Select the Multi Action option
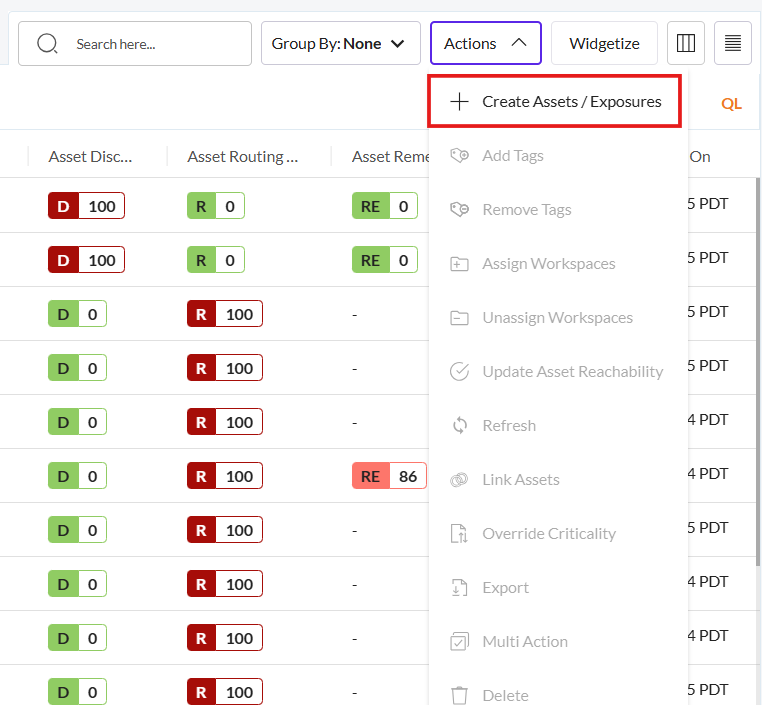The width and height of the screenshot is (762, 705). [558, 641]
